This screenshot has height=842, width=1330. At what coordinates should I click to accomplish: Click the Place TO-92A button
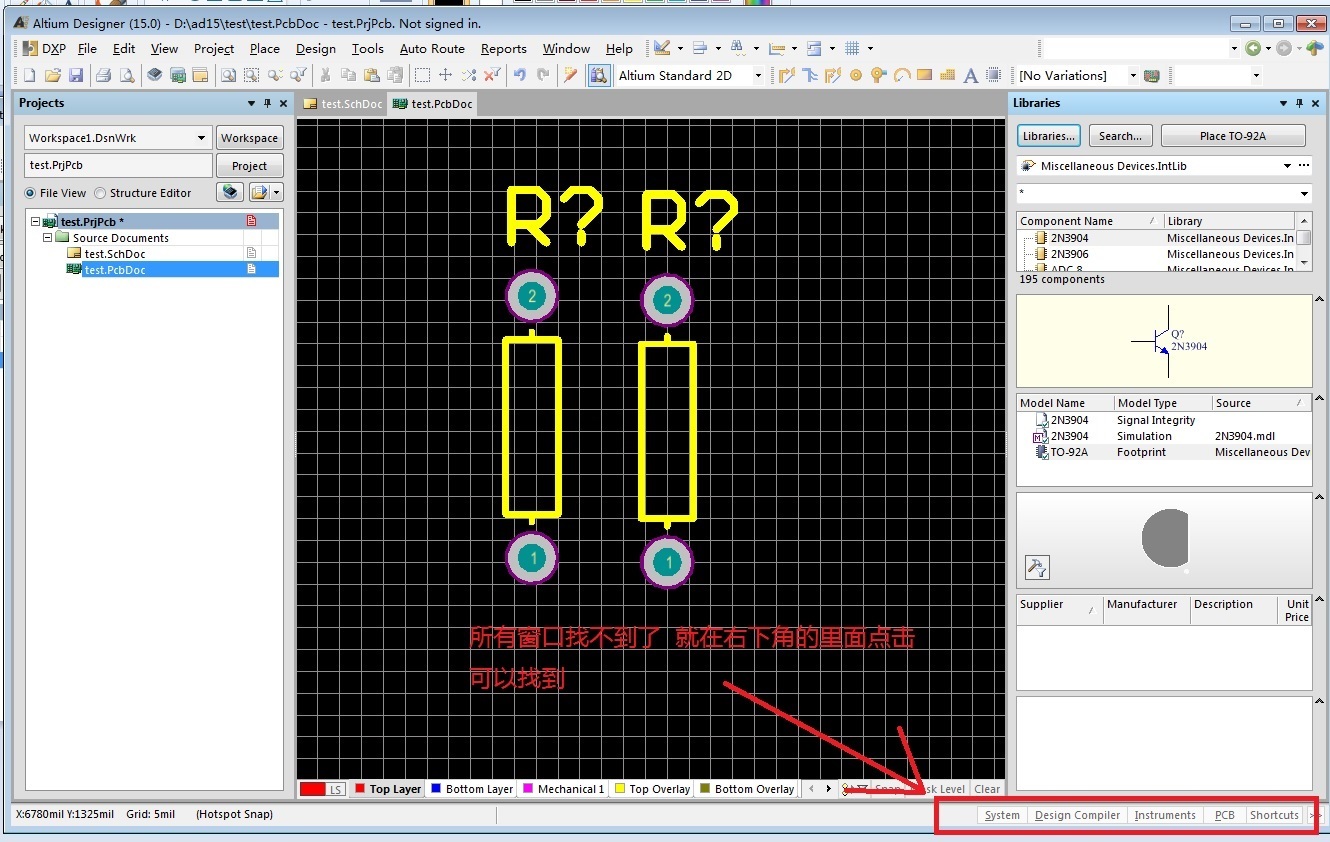click(x=1232, y=136)
